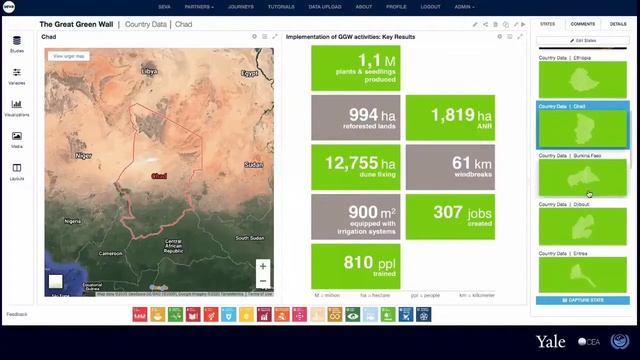Click the trash delete icon in header toolbar
Viewport: 640px width, 360px height.
click(496, 24)
